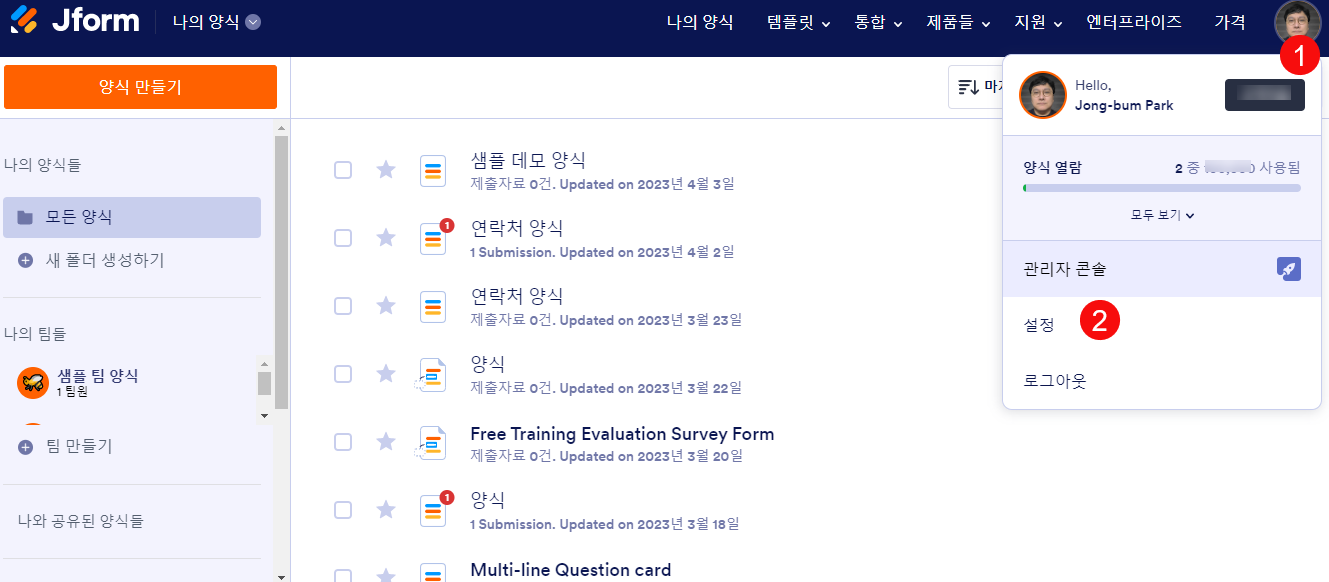Open the 가격 nav item

point(1230,22)
